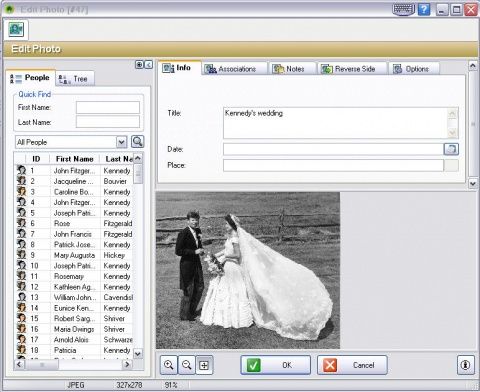Click the person icon for ID 6 Rose row
This screenshot has width=480, height=392.
[x=21, y=223]
